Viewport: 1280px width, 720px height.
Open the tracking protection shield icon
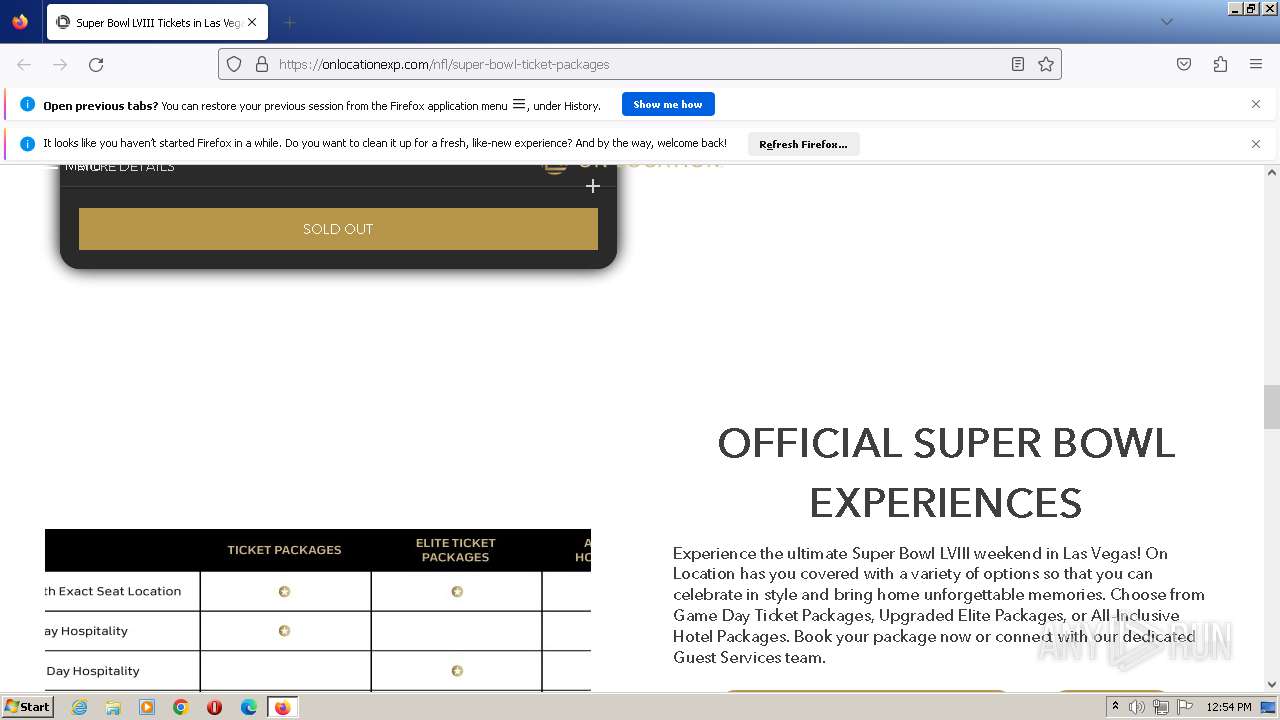coord(234,64)
